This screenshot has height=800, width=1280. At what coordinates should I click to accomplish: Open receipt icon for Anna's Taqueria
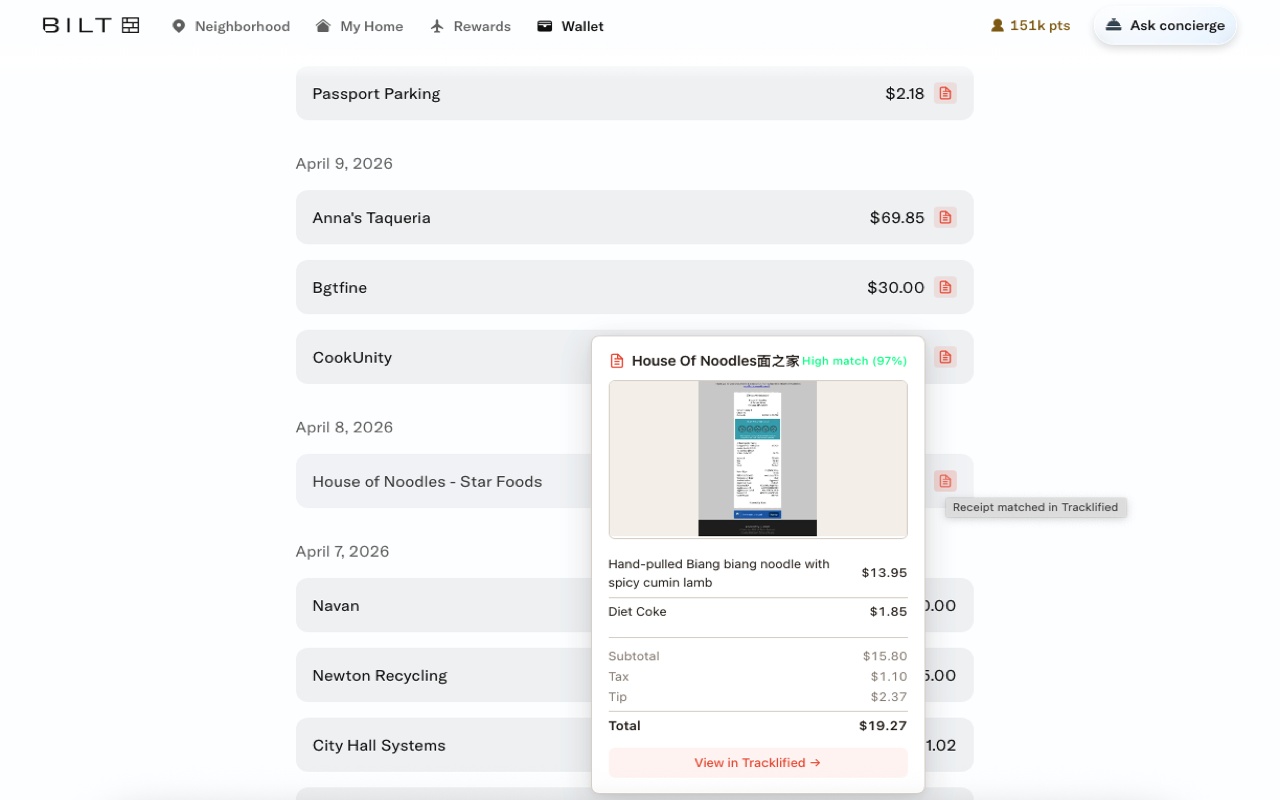(x=945, y=217)
